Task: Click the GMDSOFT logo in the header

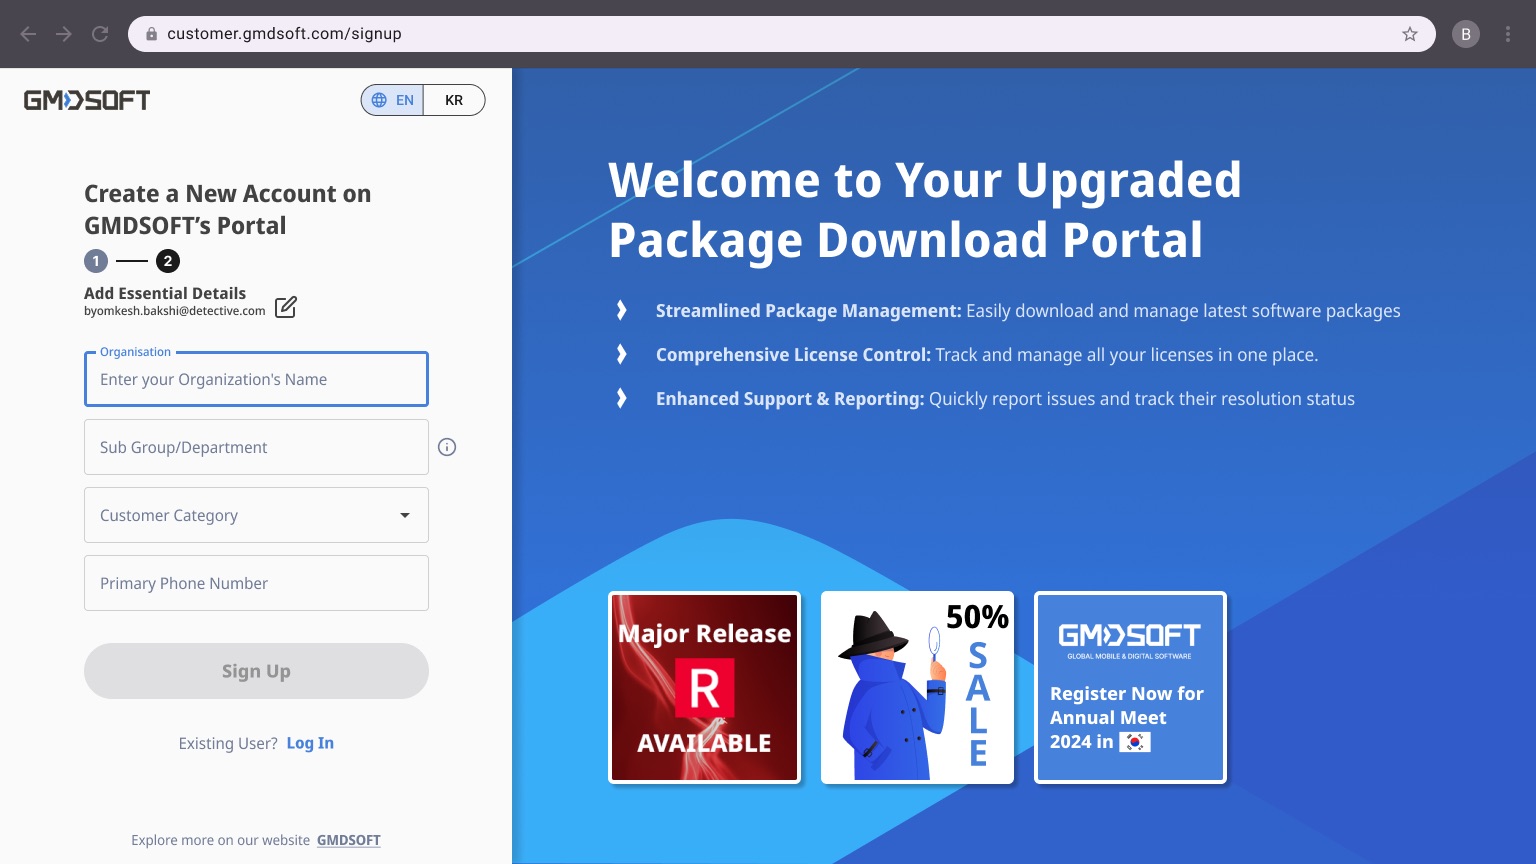Action: point(87,100)
